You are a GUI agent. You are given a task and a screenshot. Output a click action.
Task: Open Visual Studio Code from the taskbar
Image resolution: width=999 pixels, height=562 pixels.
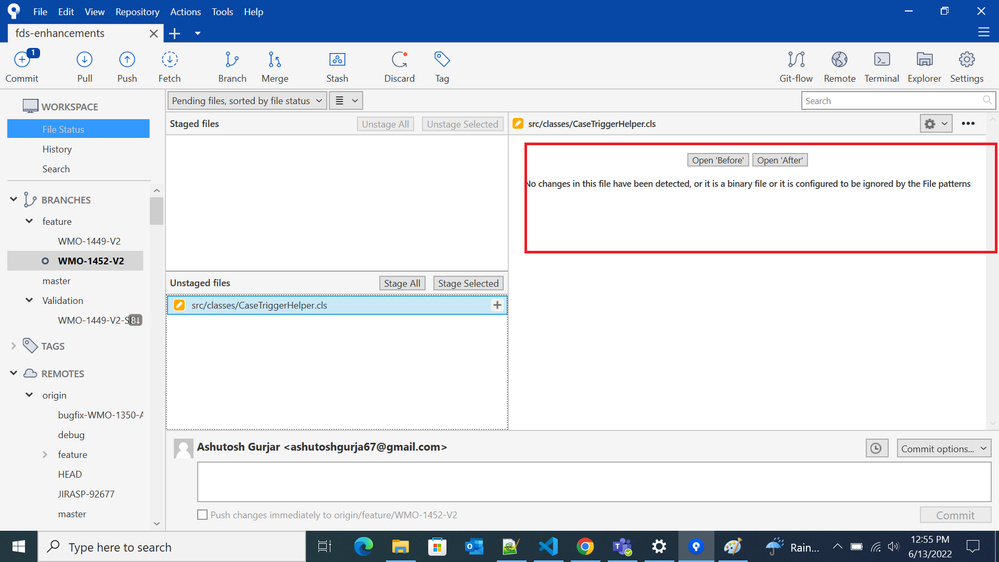(548, 546)
